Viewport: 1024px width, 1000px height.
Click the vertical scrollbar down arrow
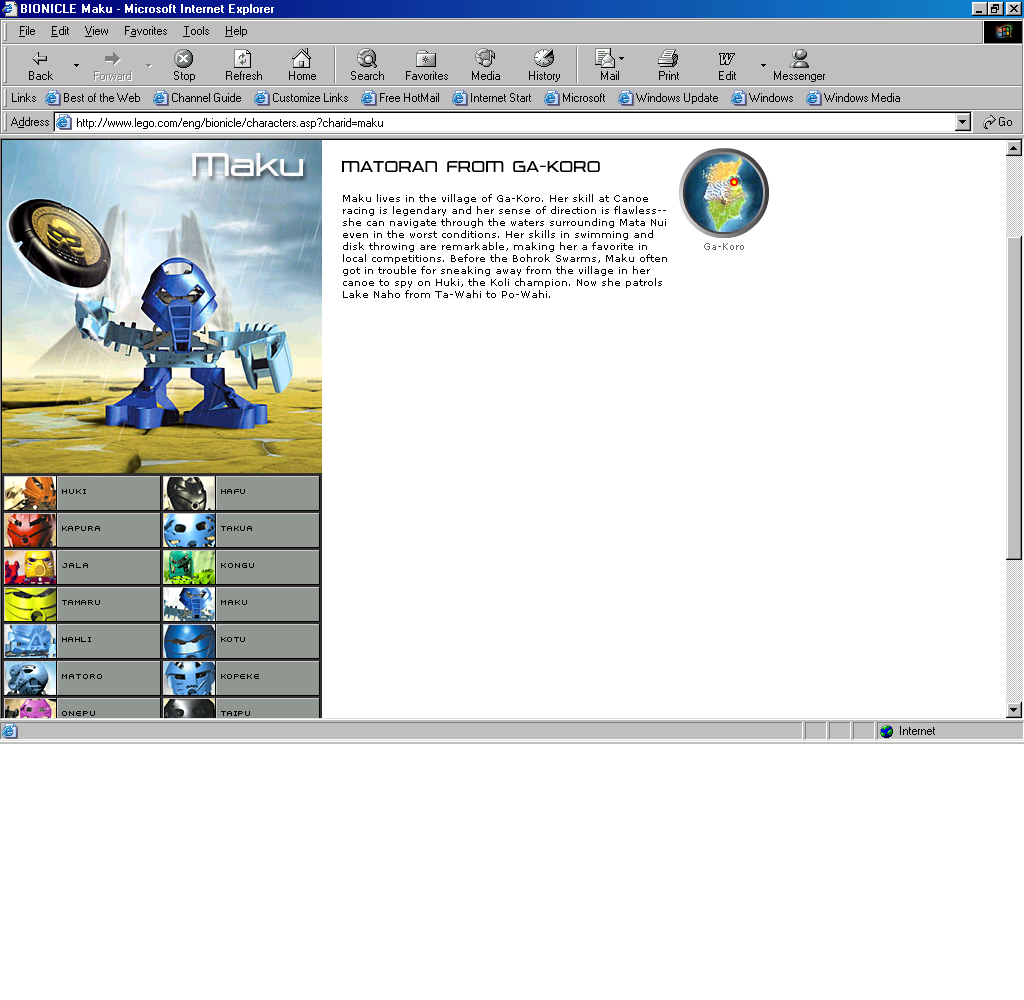(x=1014, y=710)
